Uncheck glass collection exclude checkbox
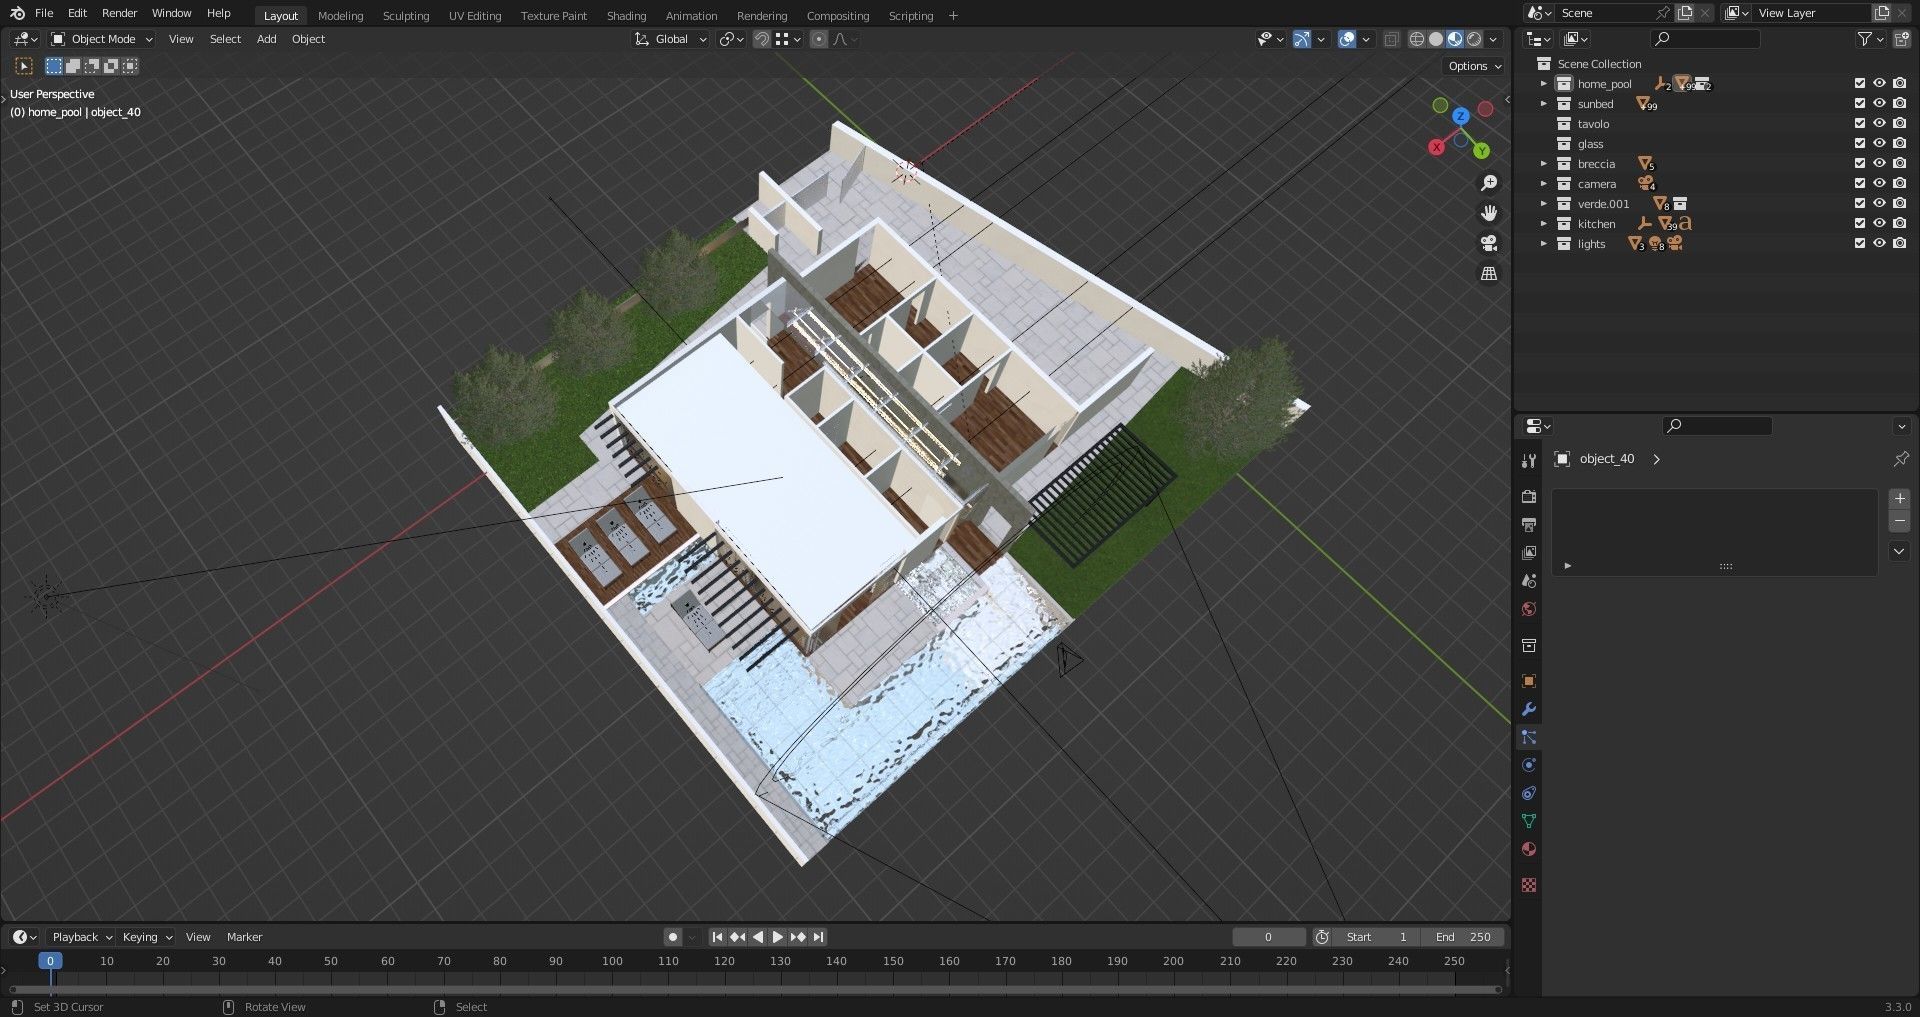Screen dimensions: 1920x1017 point(1860,144)
